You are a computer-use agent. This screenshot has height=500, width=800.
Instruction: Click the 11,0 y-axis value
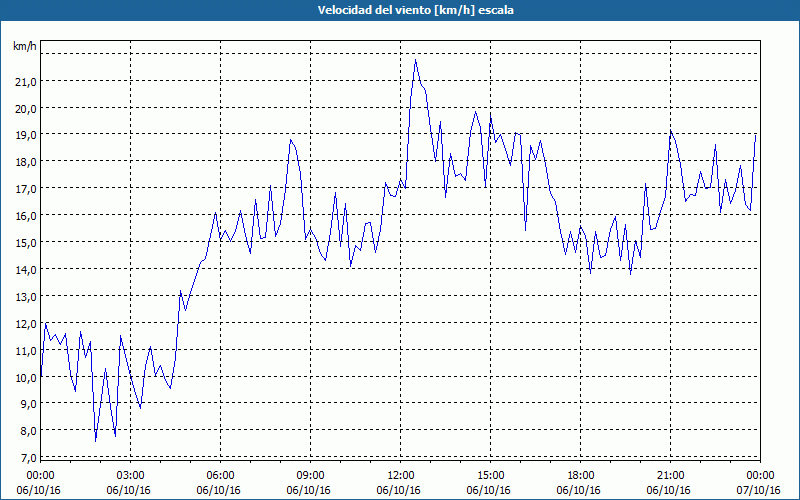26,351
